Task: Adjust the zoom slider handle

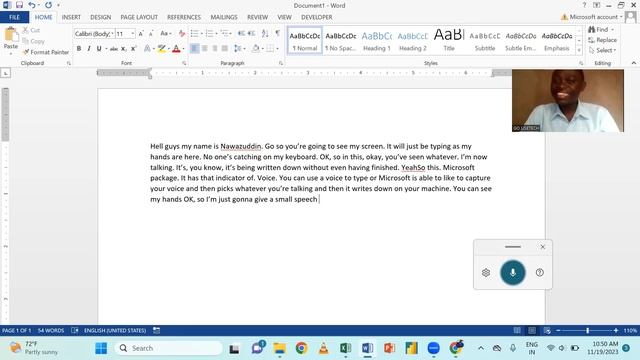Action: [x=587, y=331]
